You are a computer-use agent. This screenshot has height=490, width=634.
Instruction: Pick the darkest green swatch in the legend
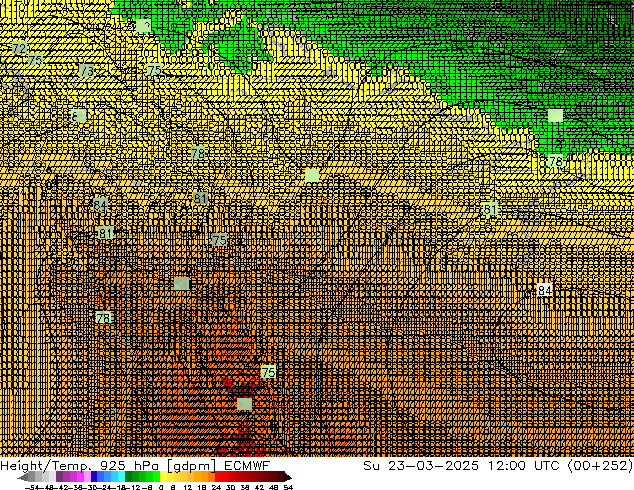[129, 477]
